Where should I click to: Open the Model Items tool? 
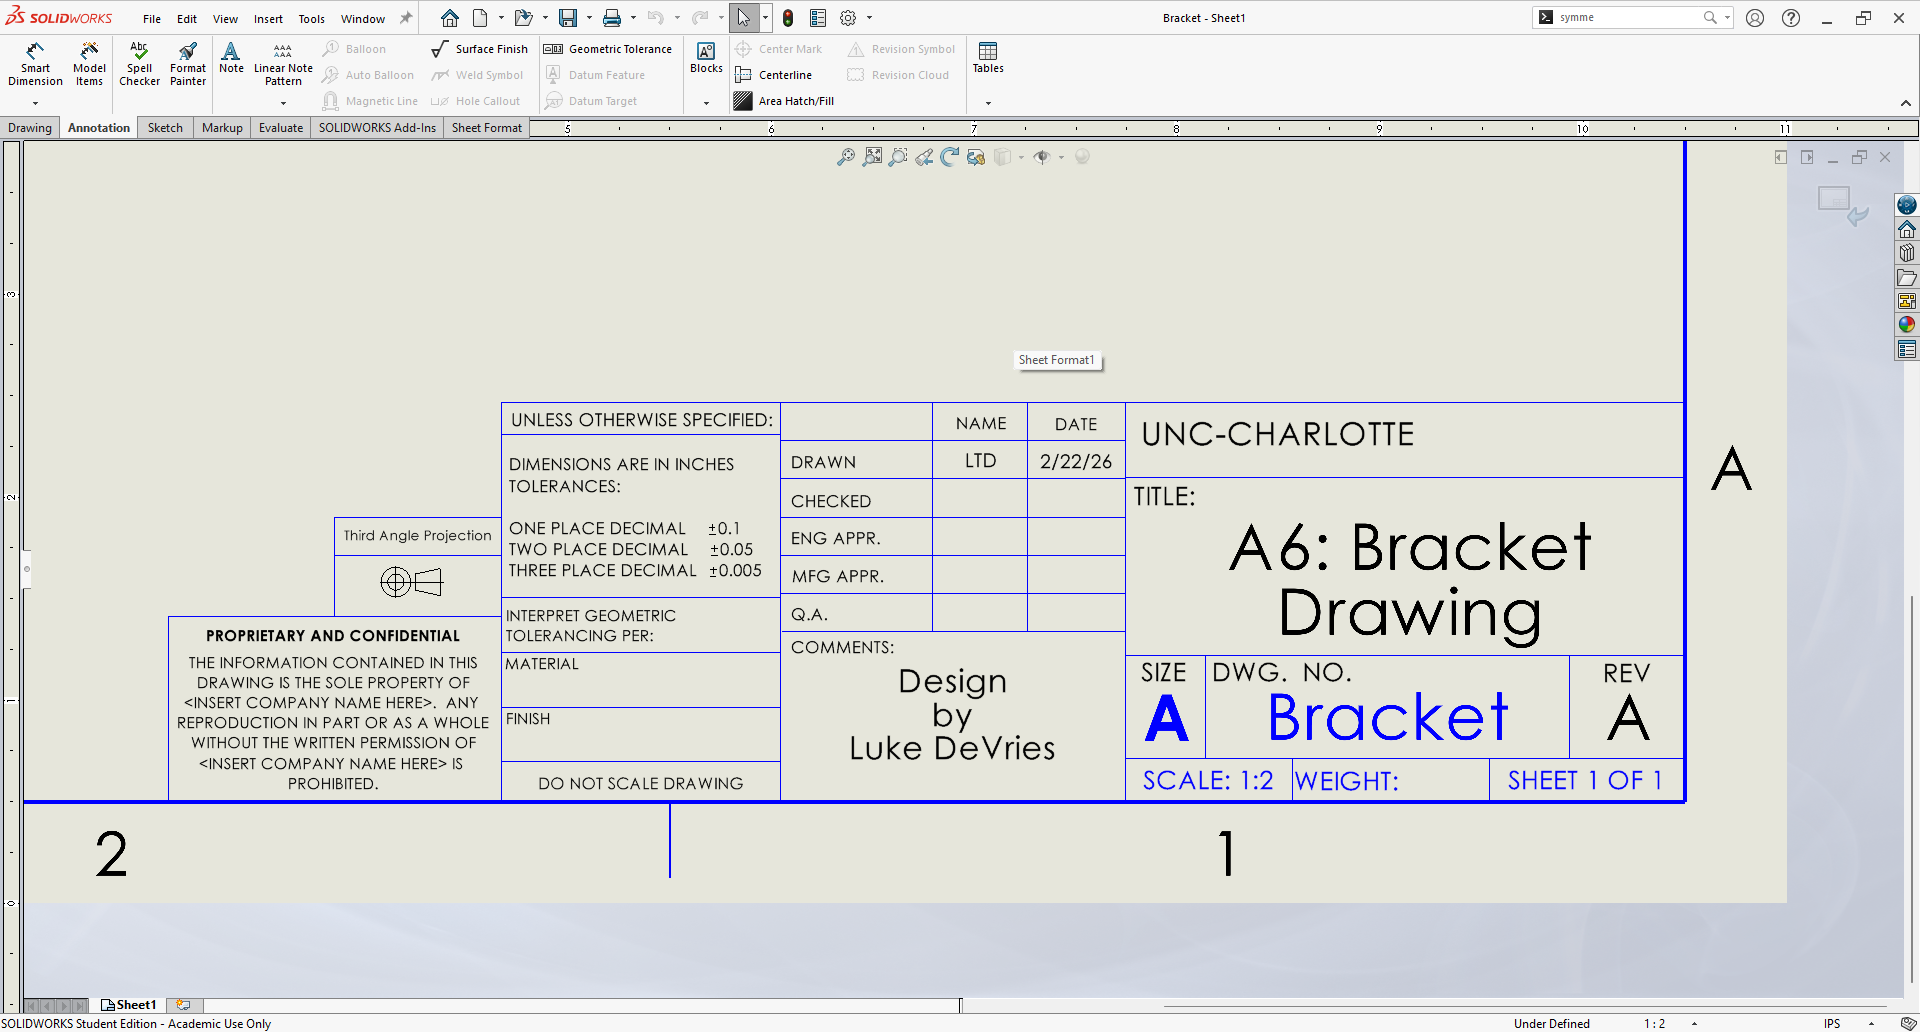coord(89,65)
